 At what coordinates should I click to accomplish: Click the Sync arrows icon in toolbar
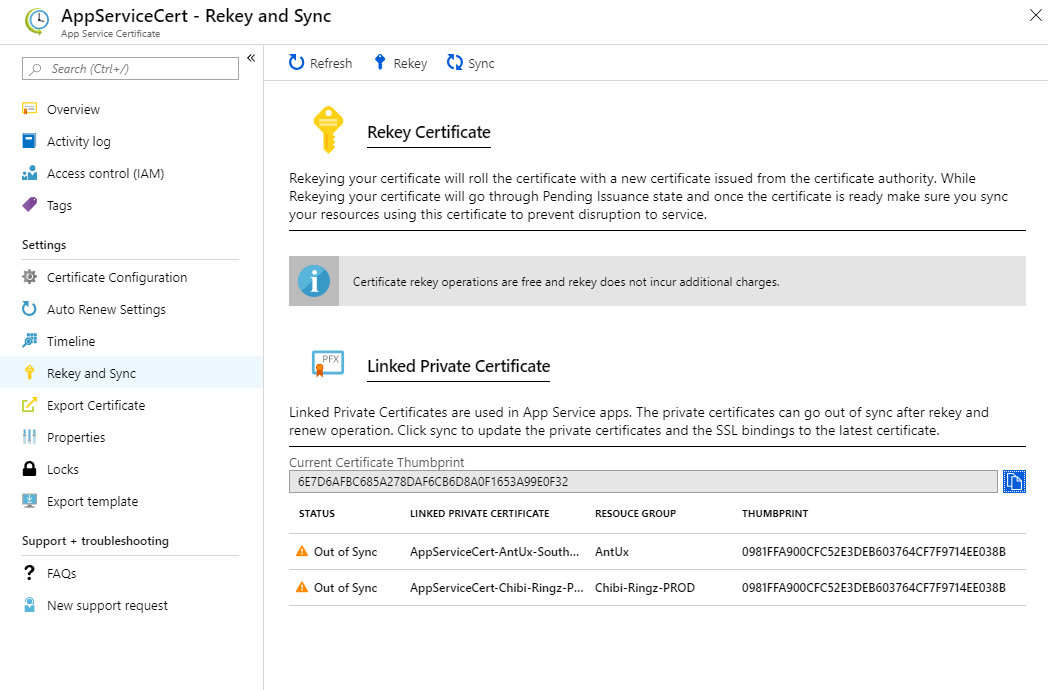(x=455, y=63)
